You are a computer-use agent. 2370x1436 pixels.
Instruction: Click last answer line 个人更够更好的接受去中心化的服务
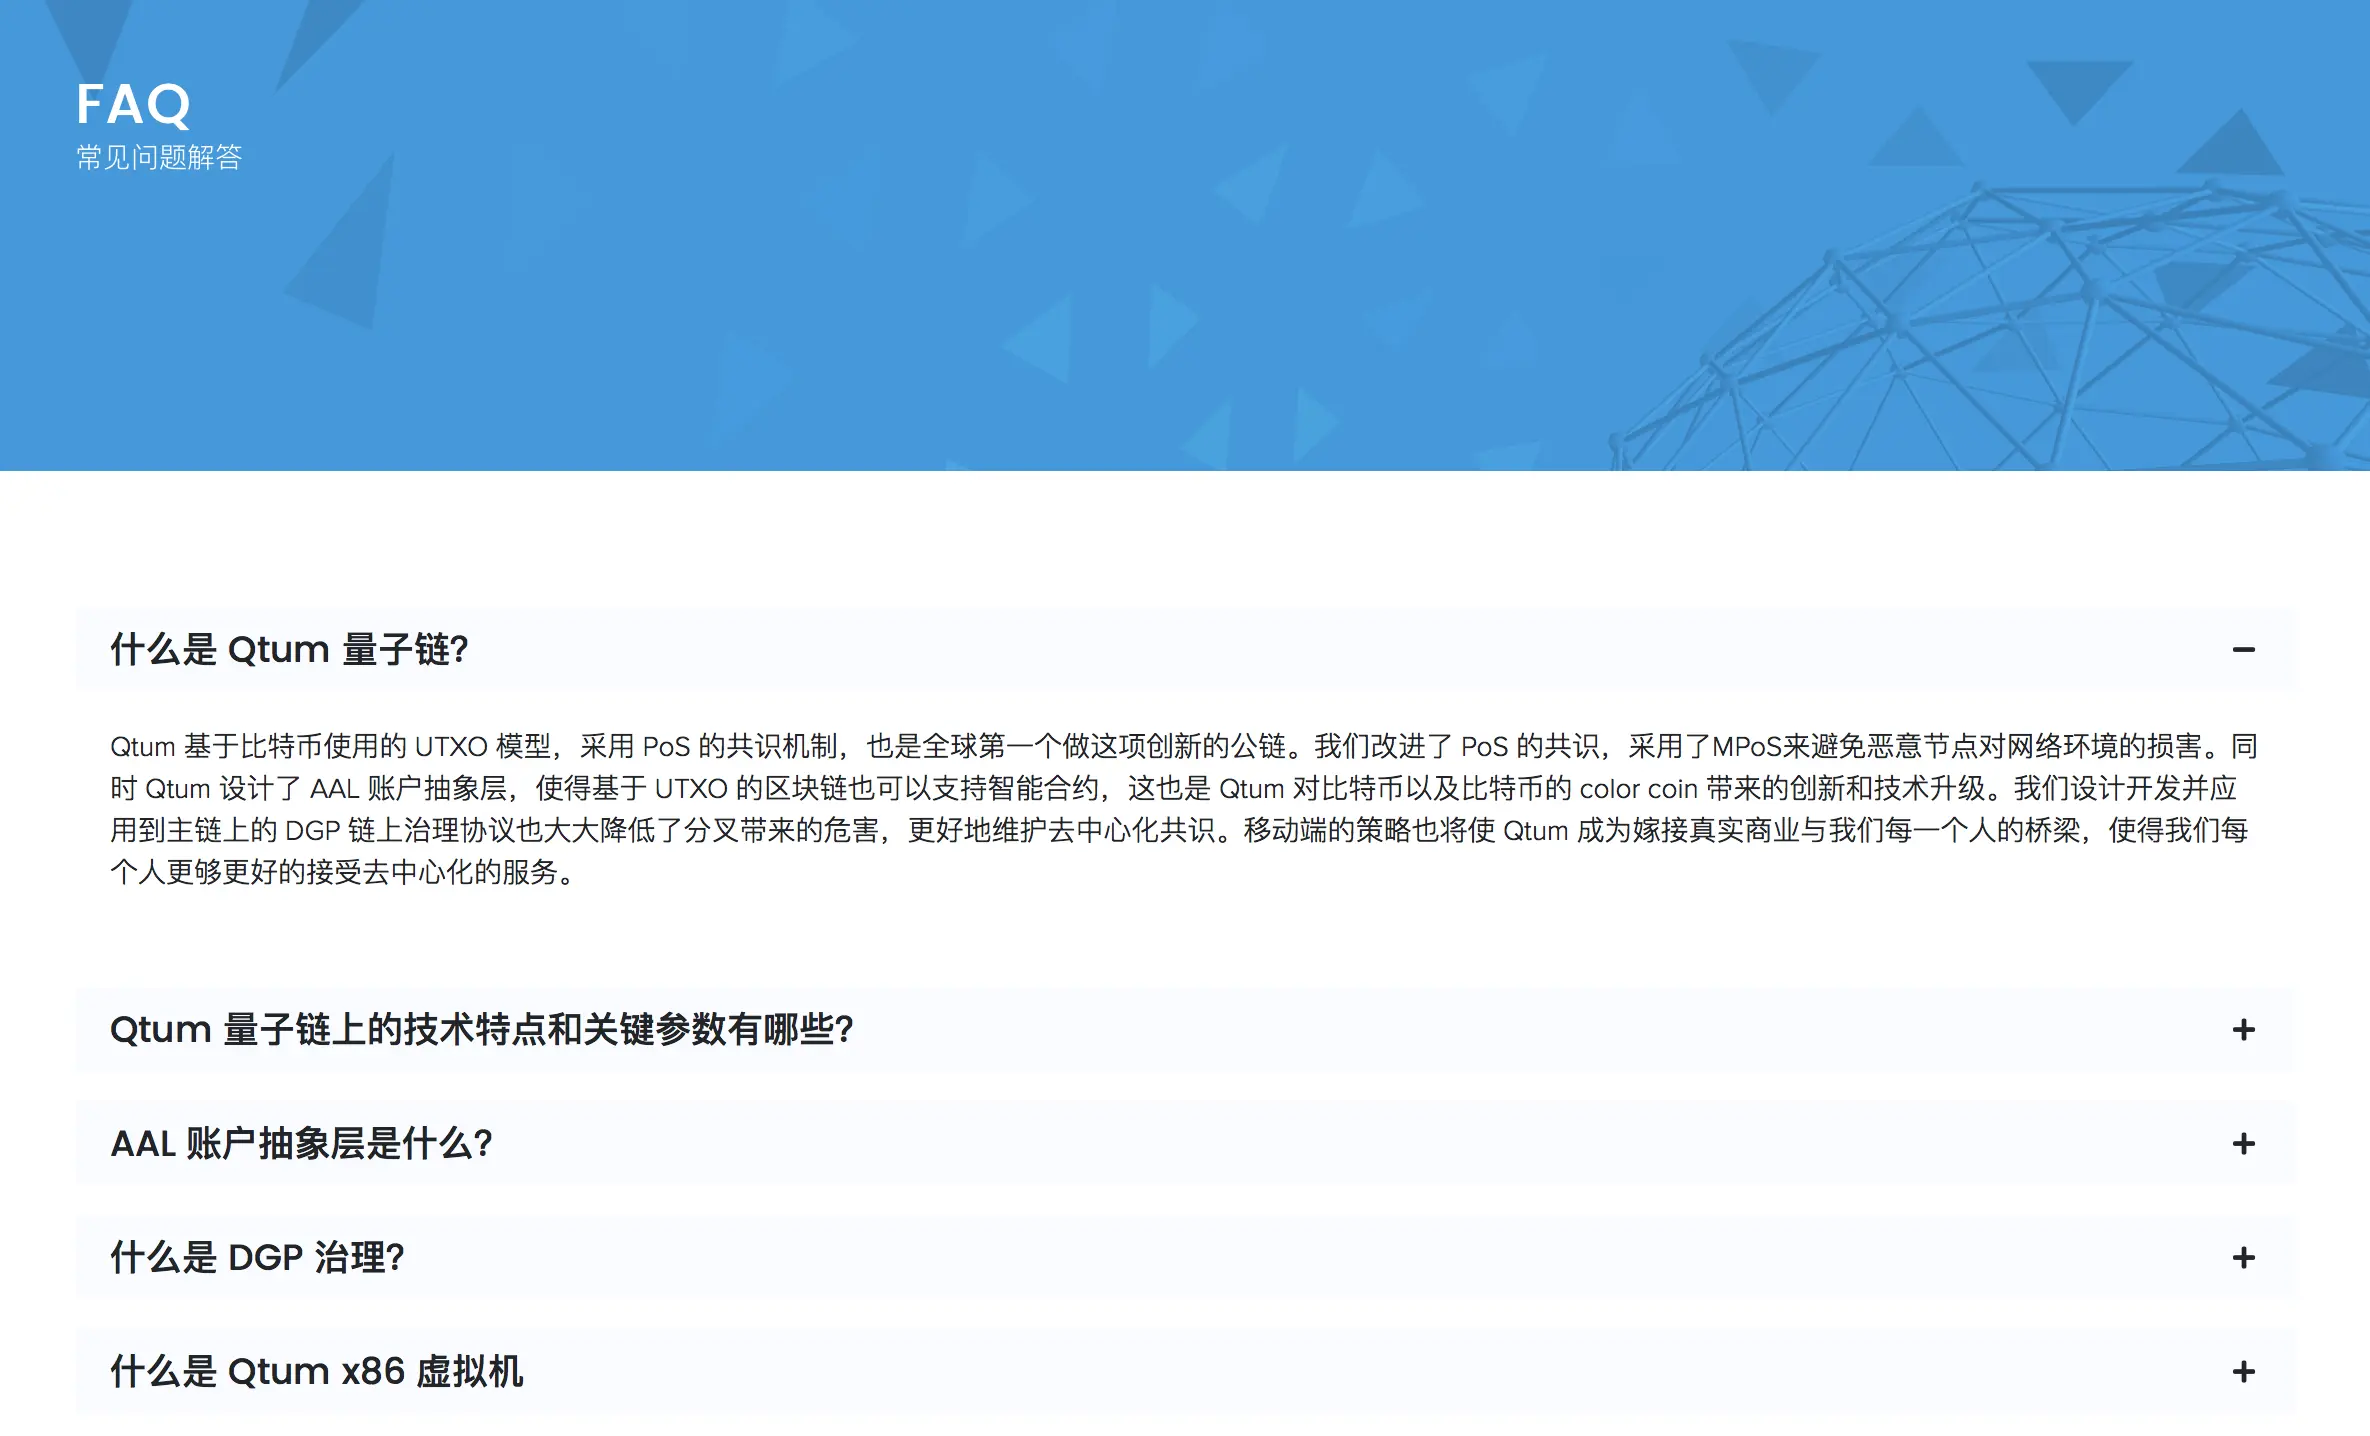tap(342, 873)
